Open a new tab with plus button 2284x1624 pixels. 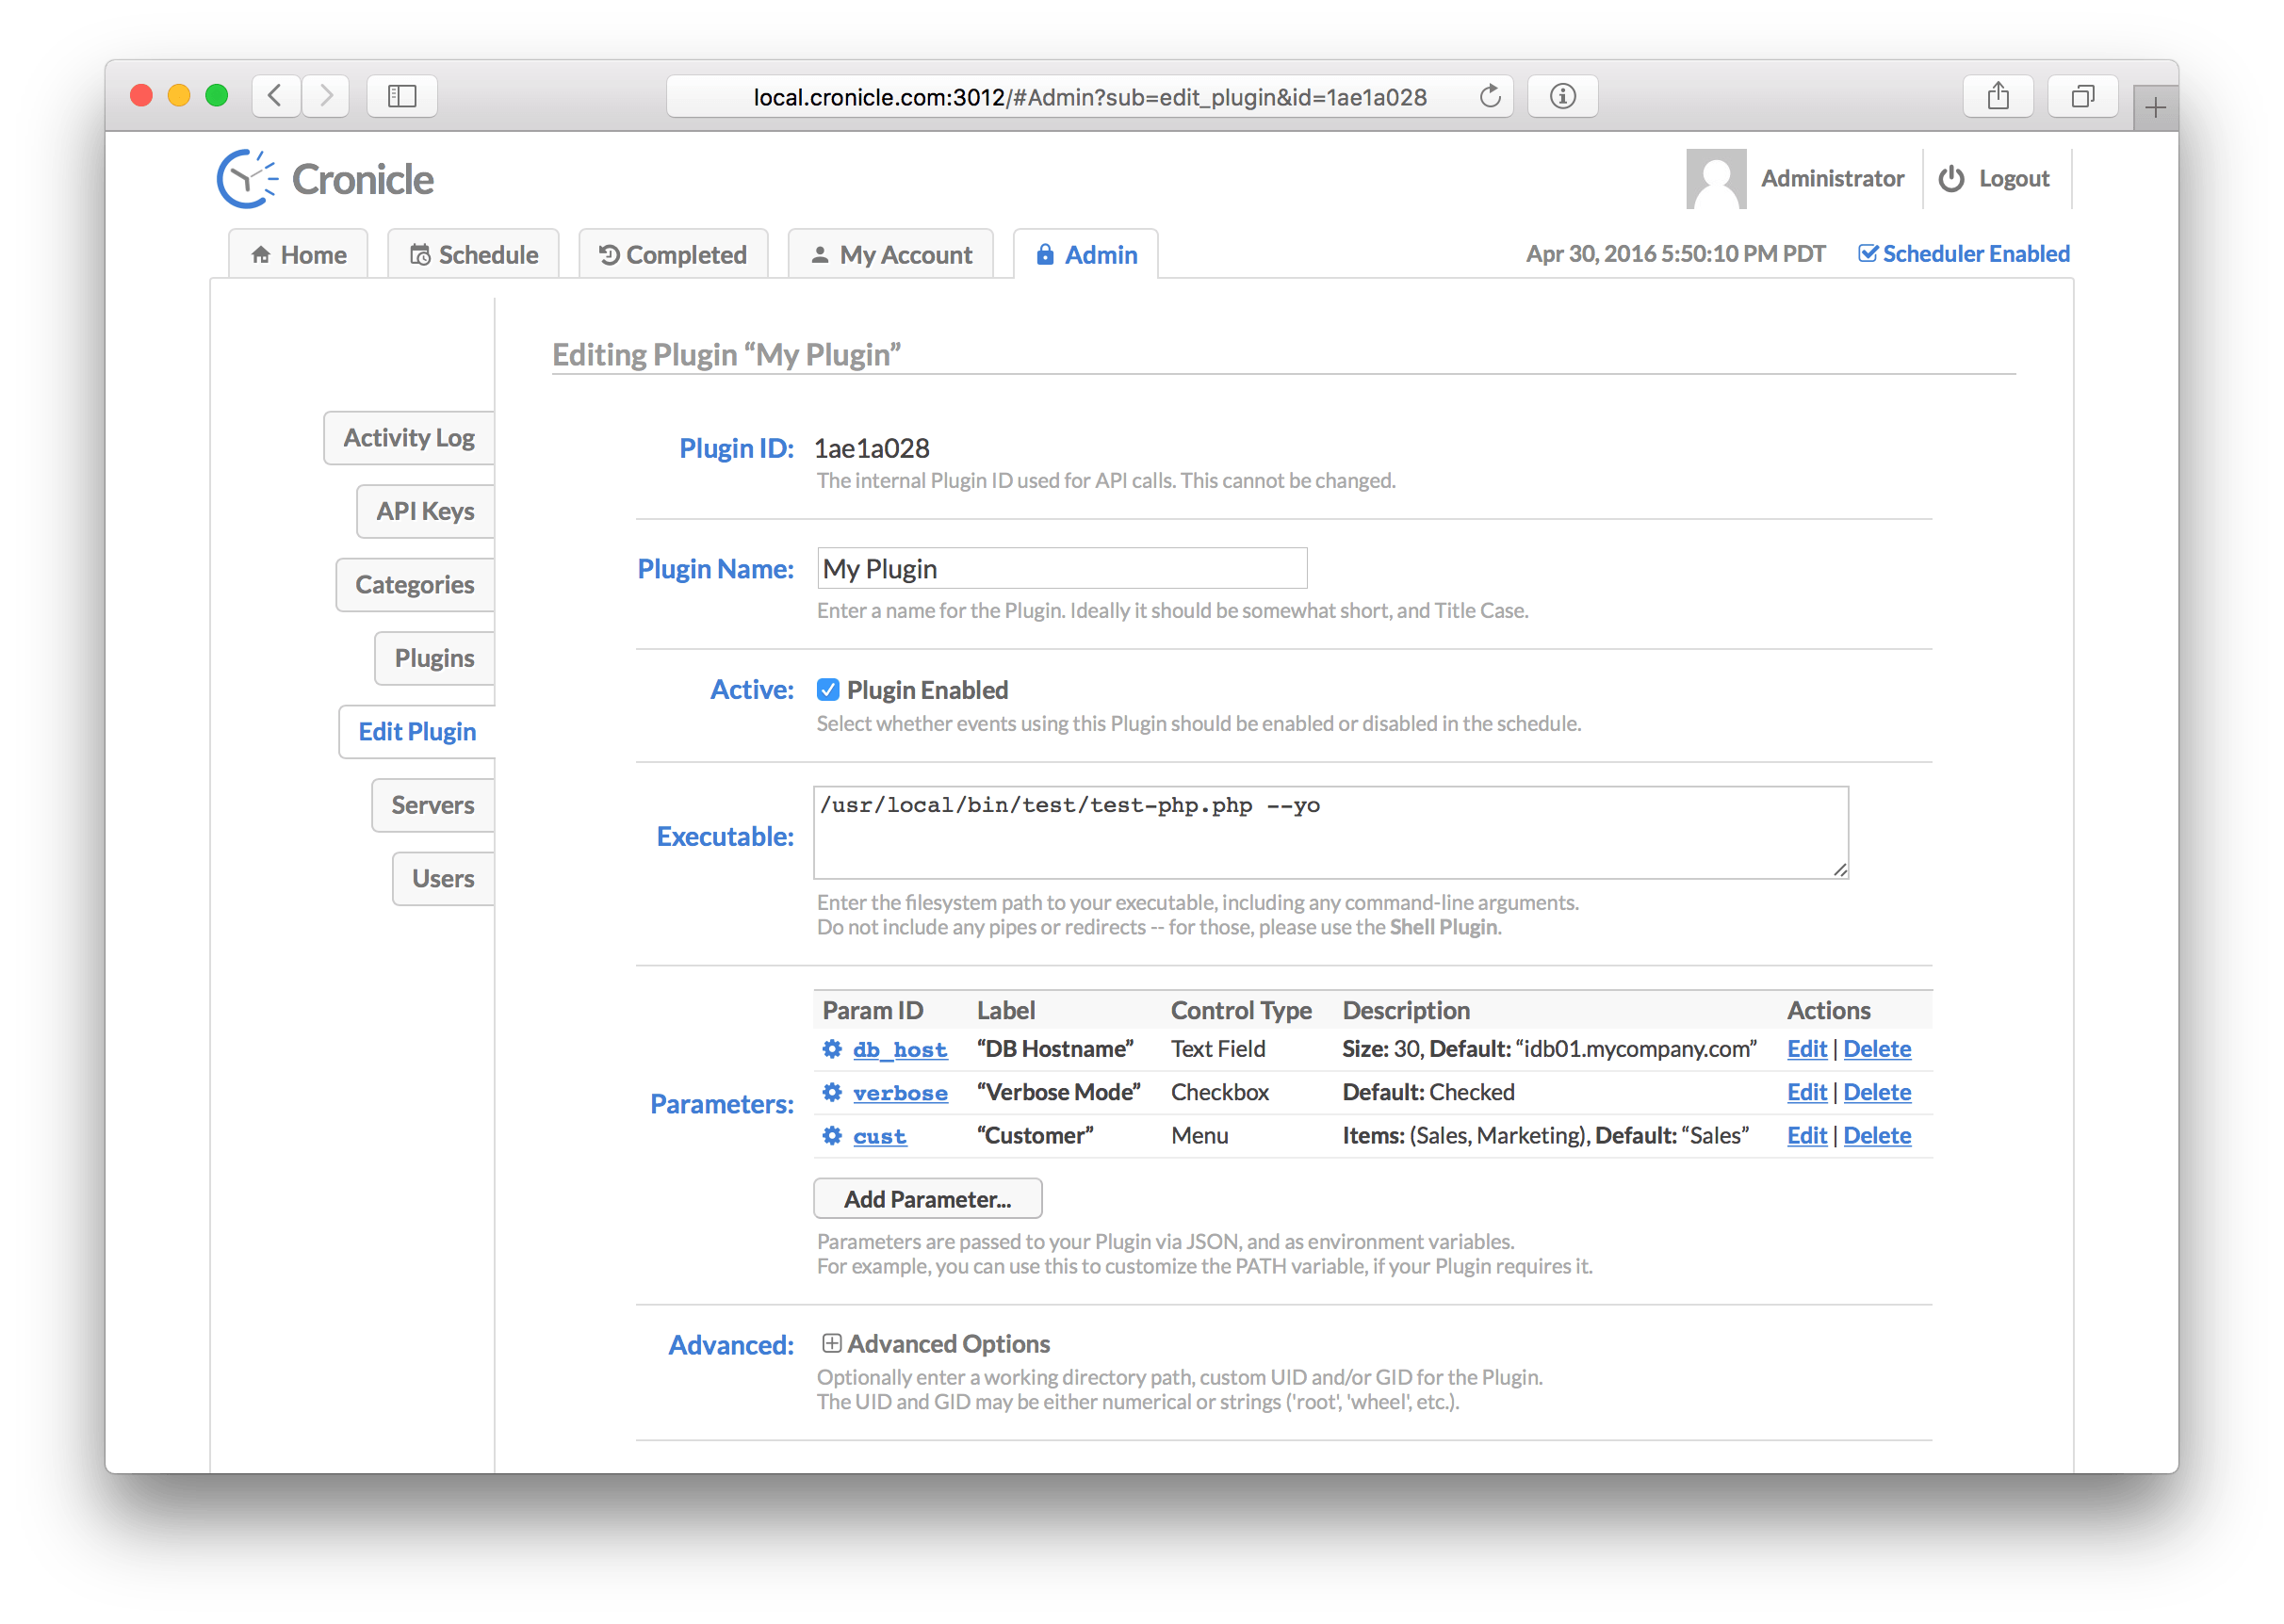click(2156, 107)
